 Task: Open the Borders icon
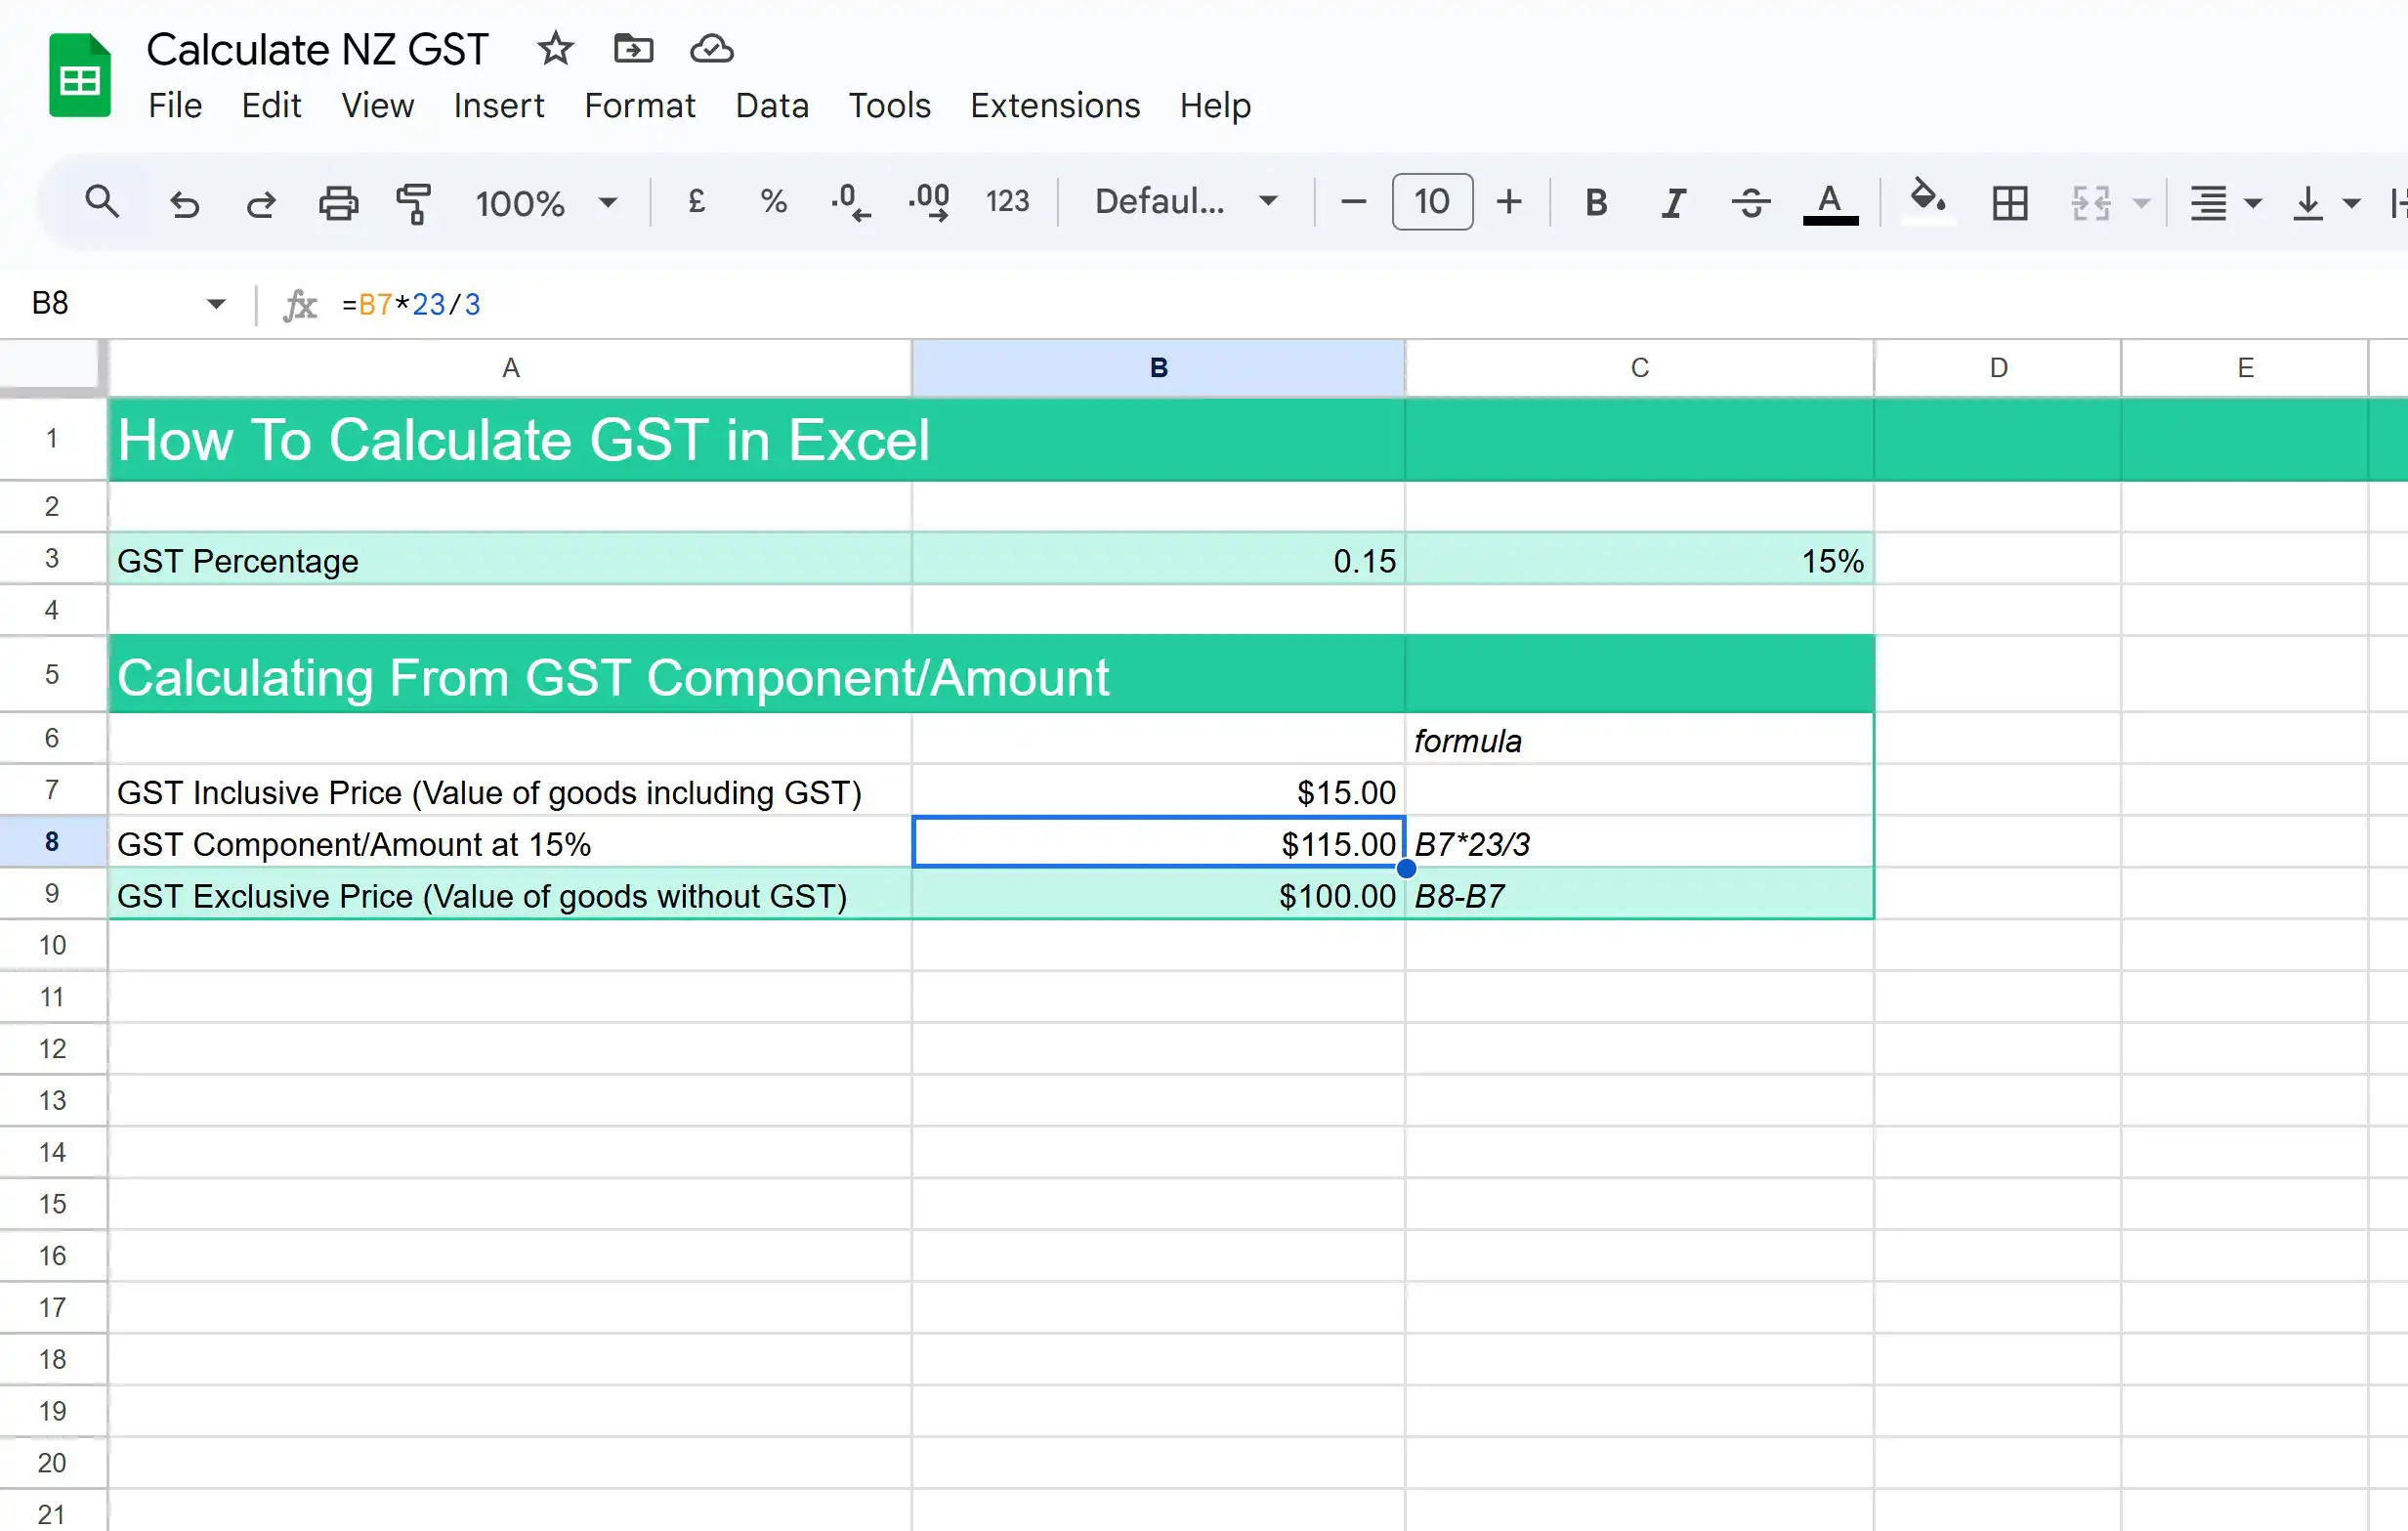(2009, 203)
